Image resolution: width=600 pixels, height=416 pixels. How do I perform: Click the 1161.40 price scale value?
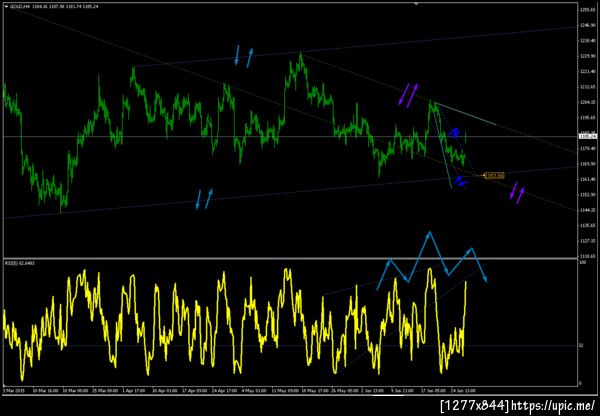tap(588, 179)
